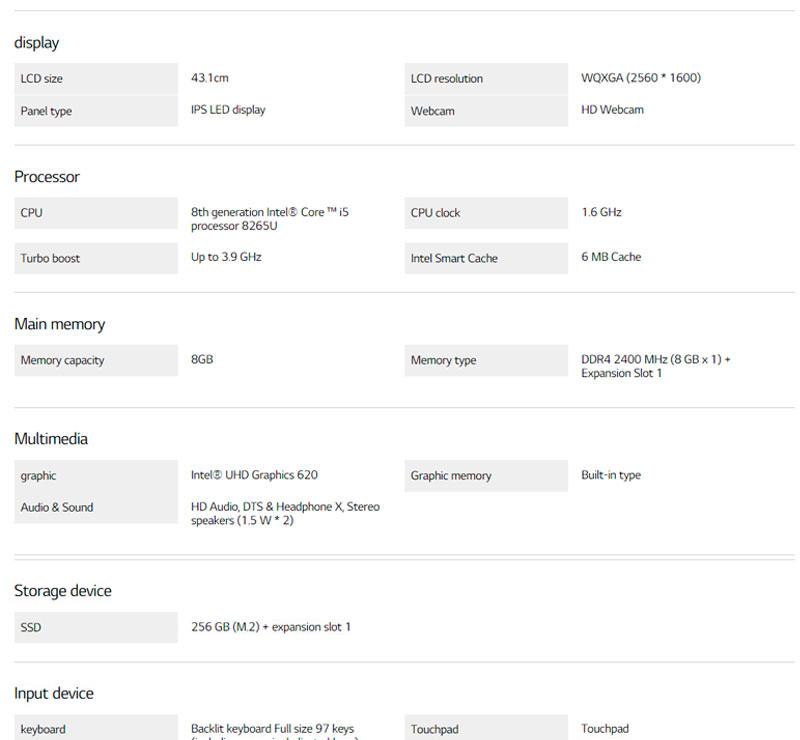Click the "Up to 3.9 GHz" value

pyautogui.click(x=226, y=257)
